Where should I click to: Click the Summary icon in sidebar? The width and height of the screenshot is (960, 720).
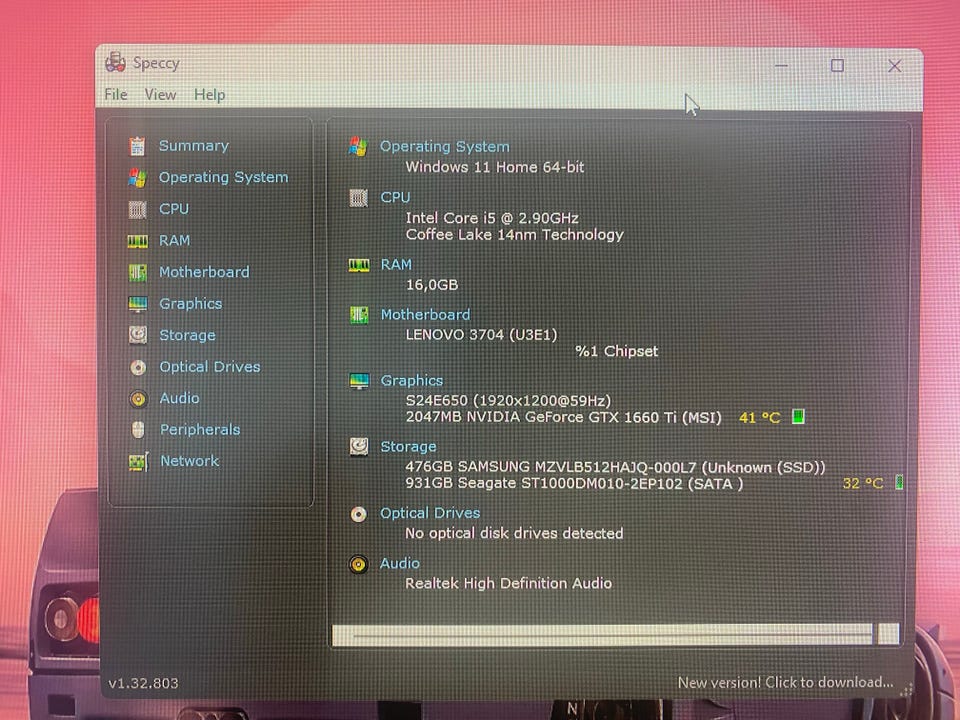137,146
